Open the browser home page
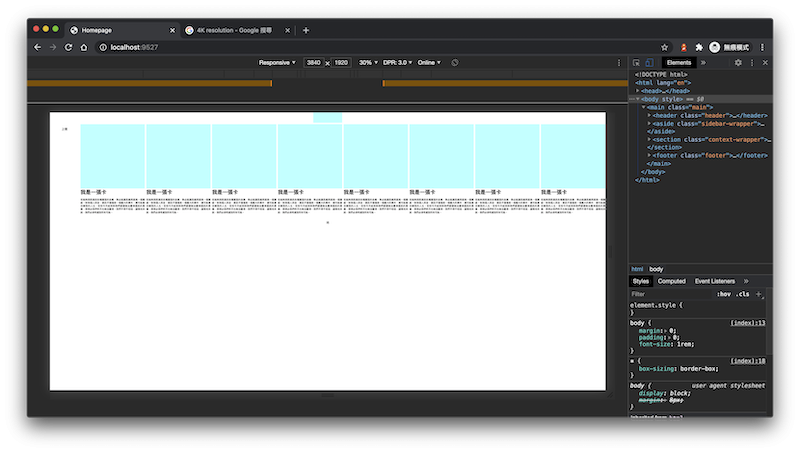800x453 pixels. pos(84,47)
